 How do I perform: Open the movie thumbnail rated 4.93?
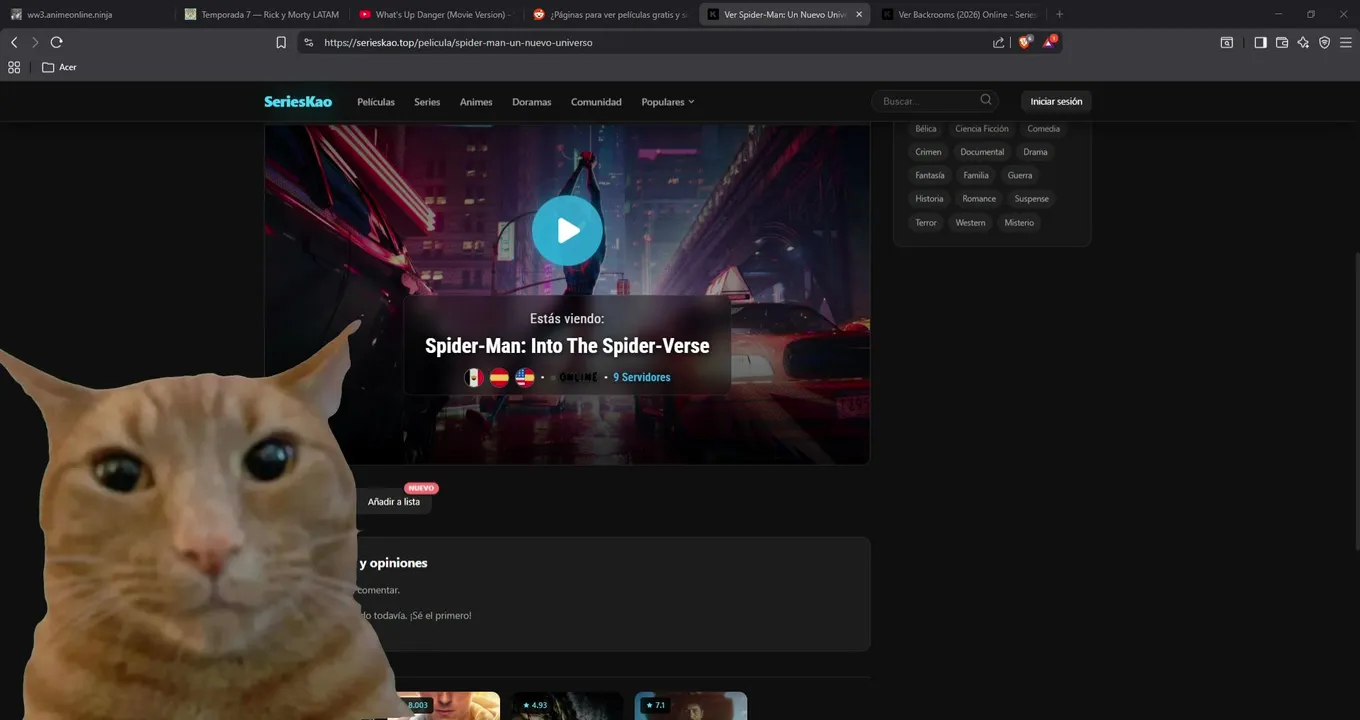[567, 706]
